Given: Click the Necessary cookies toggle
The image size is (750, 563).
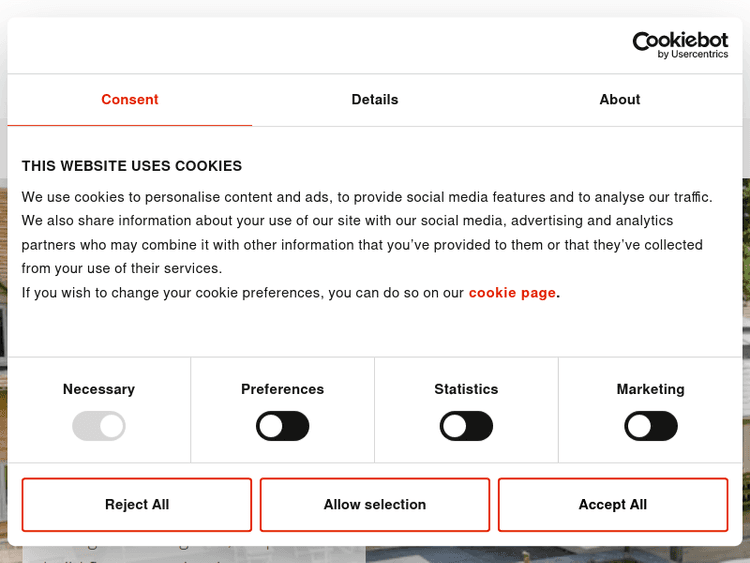Looking at the screenshot, I should [99, 427].
